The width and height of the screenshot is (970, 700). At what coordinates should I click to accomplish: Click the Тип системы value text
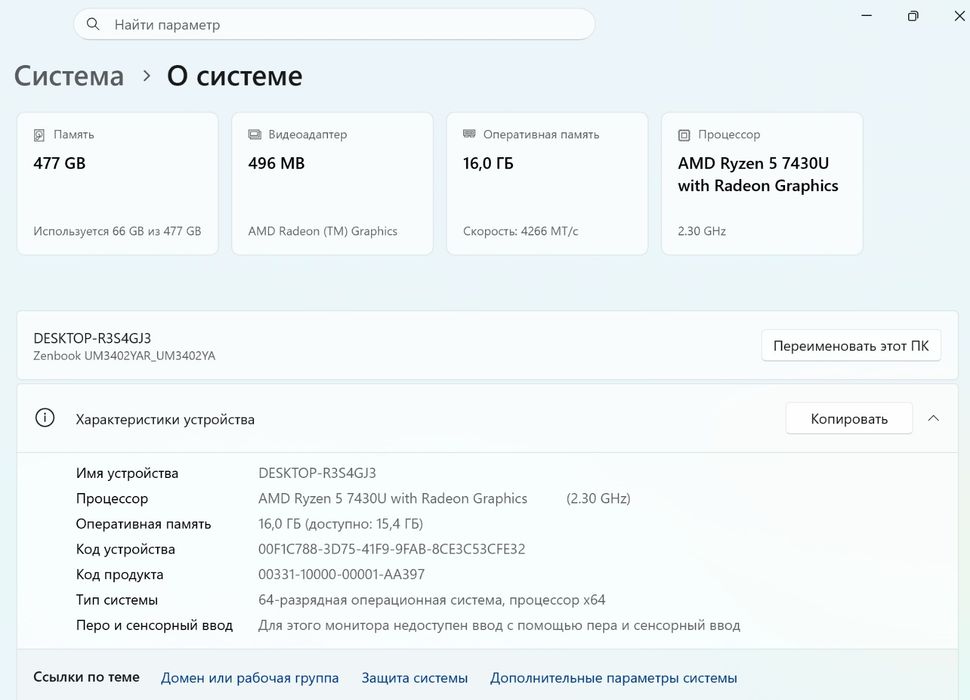coord(432,600)
